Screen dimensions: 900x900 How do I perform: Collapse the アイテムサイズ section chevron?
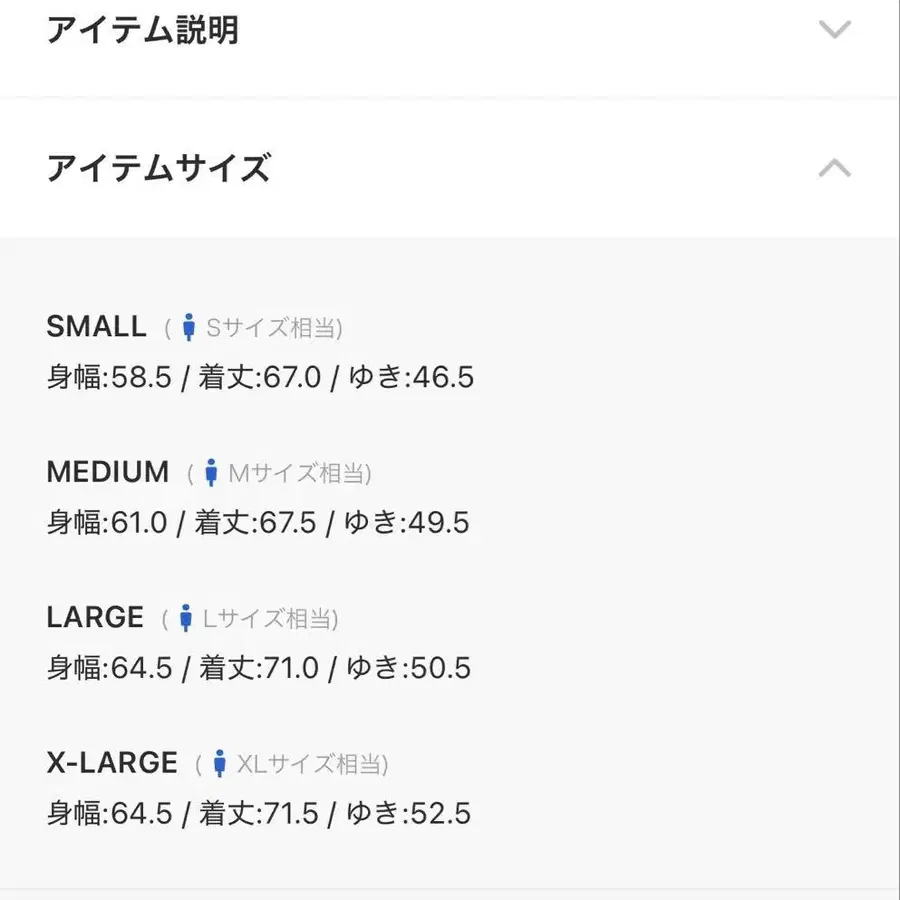(834, 168)
